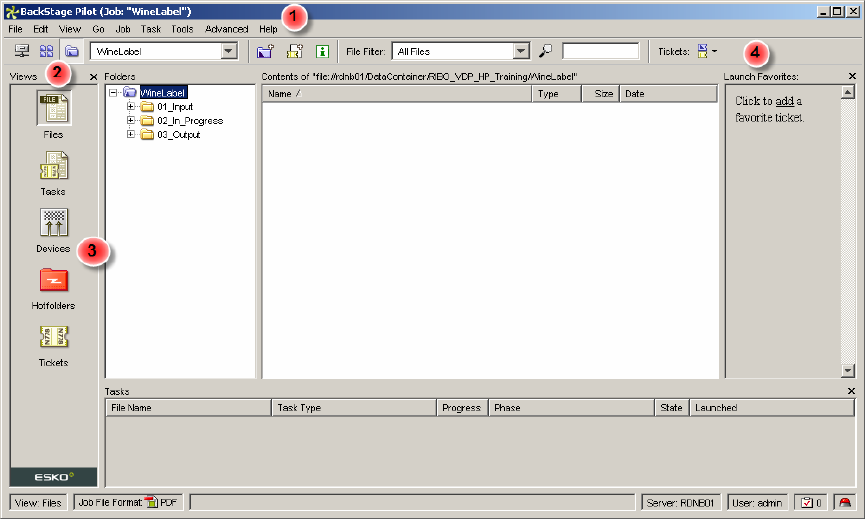Sort tasks by File Name column

tap(188, 408)
